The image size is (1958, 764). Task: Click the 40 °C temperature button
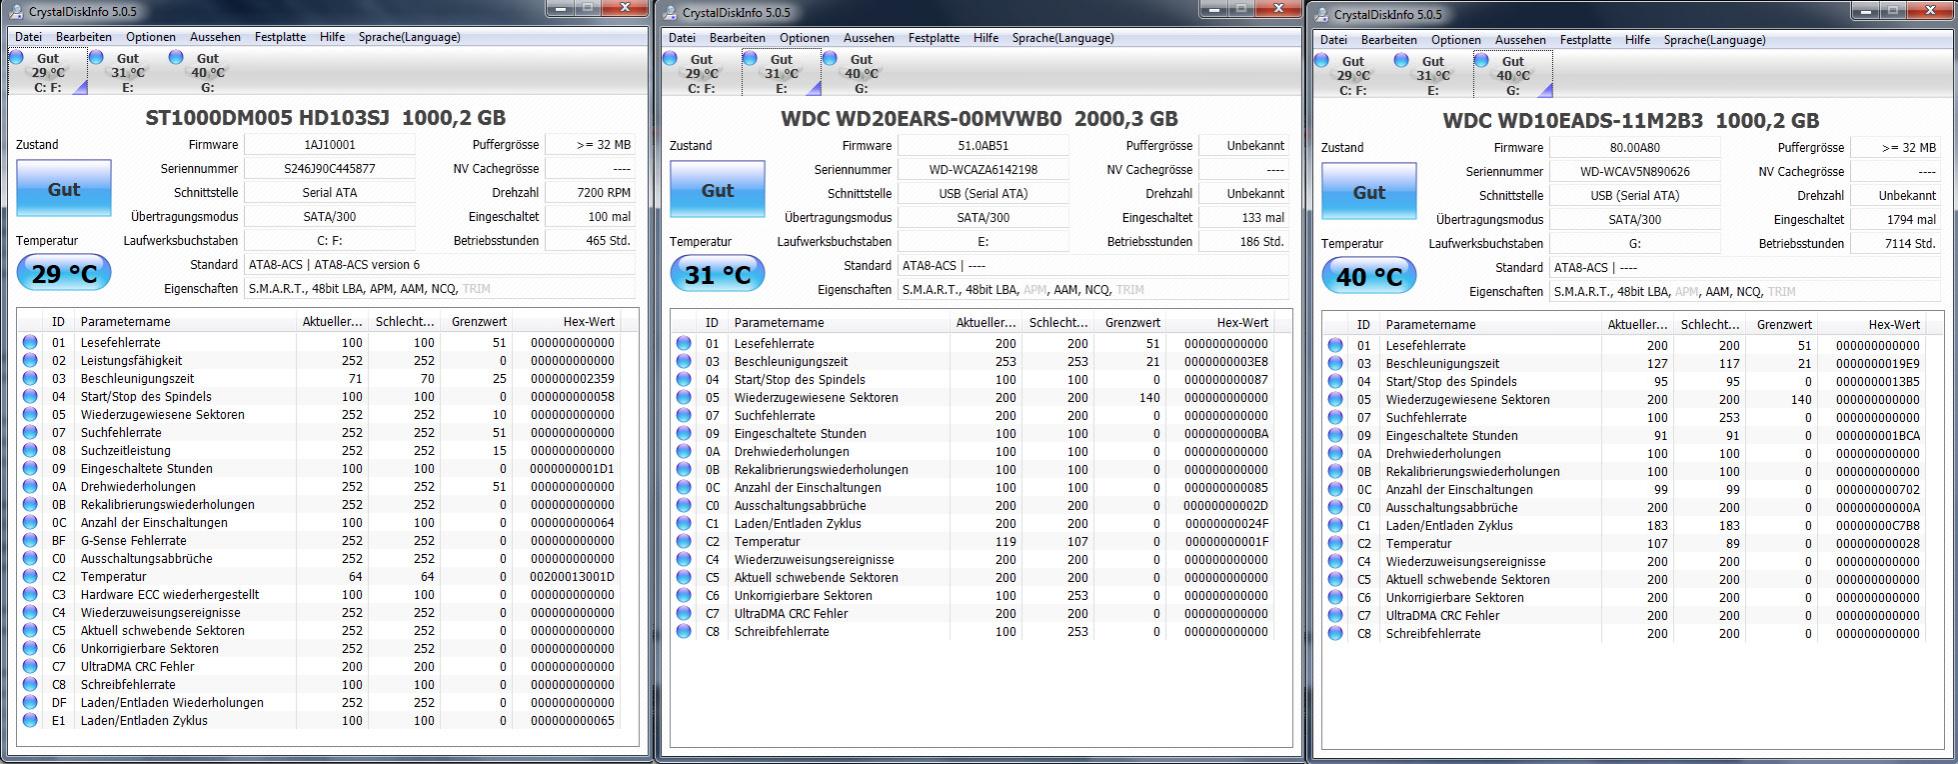point(1369,276)
